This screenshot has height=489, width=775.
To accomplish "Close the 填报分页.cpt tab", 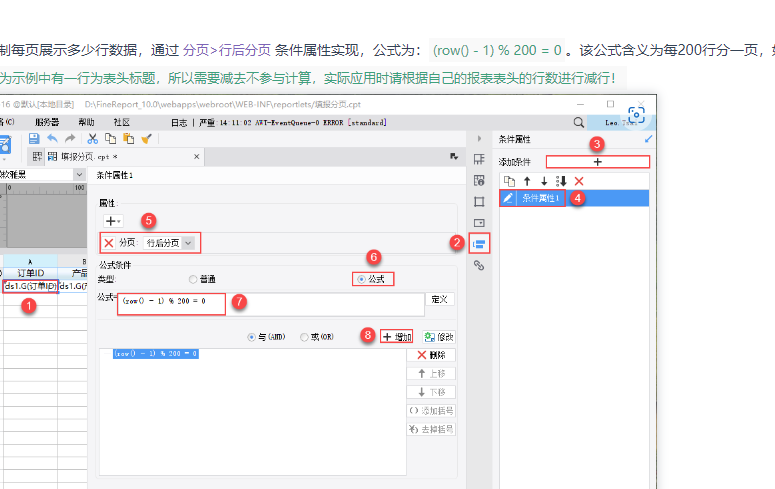I will point(196,157).
